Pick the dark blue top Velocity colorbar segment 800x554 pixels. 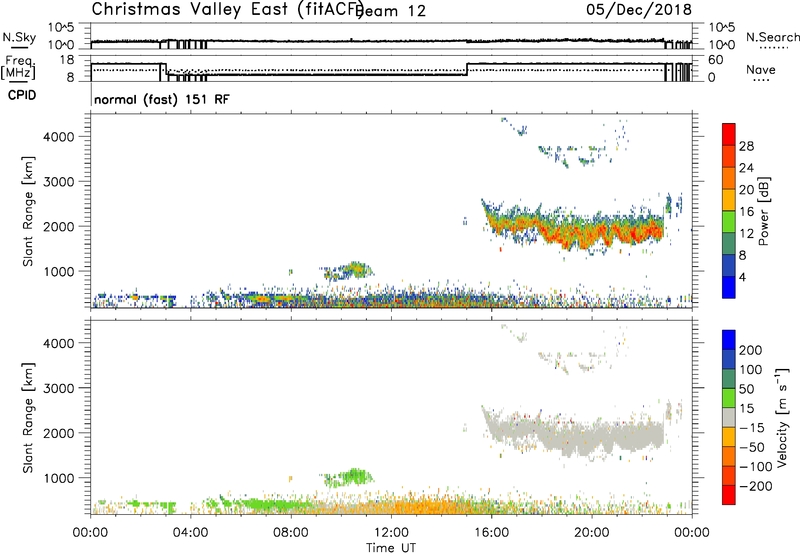click(x=729, y=340)
